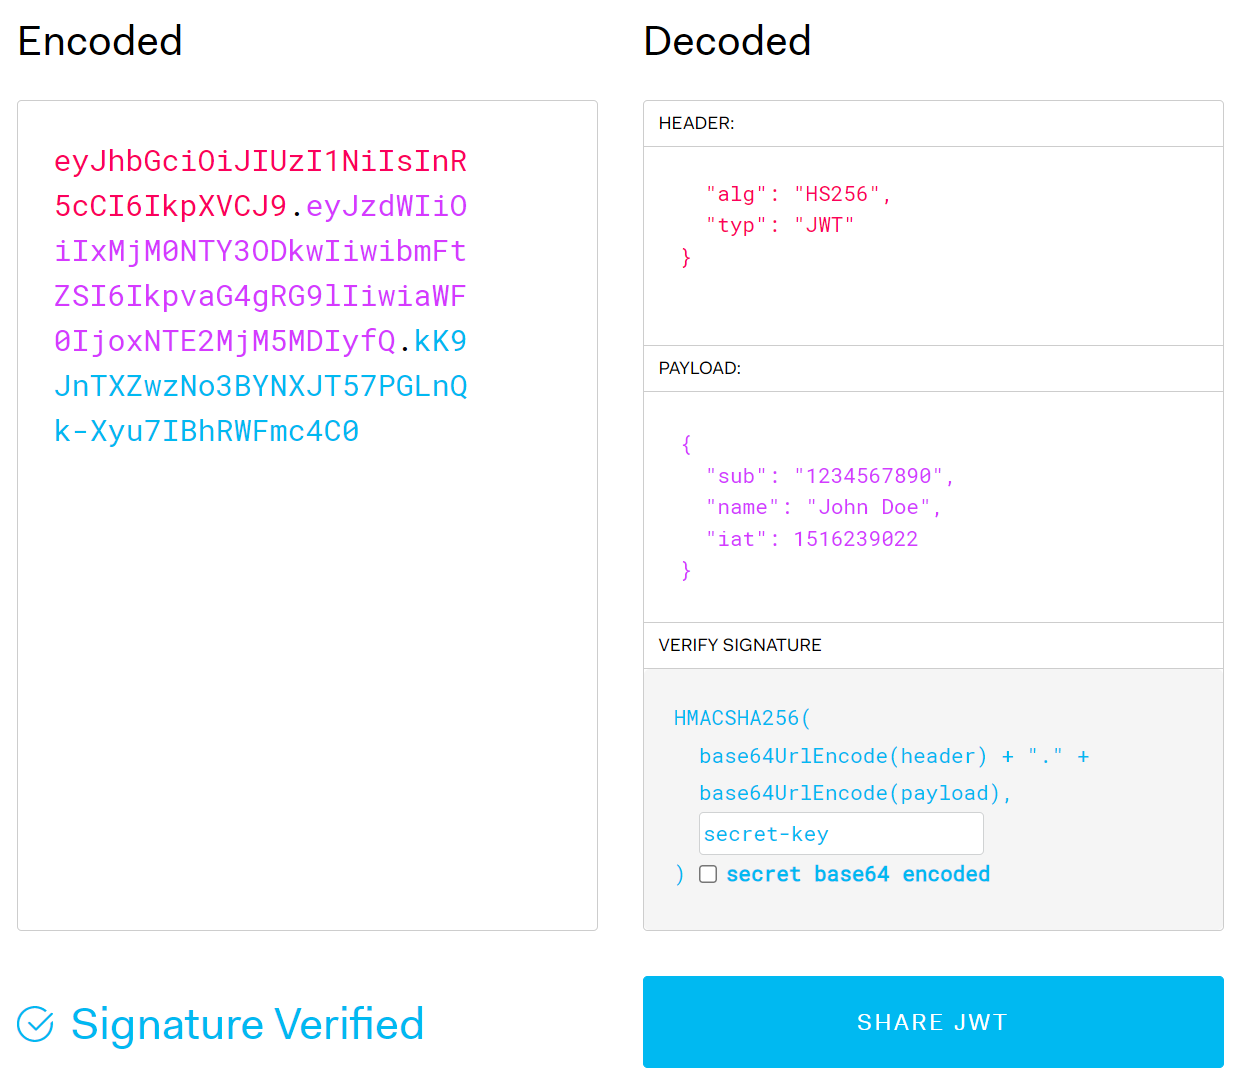Click the "name": "John Doe" line
Image resolution: width=1235 pixels, height=1080 pixels.
coord(823,507)
